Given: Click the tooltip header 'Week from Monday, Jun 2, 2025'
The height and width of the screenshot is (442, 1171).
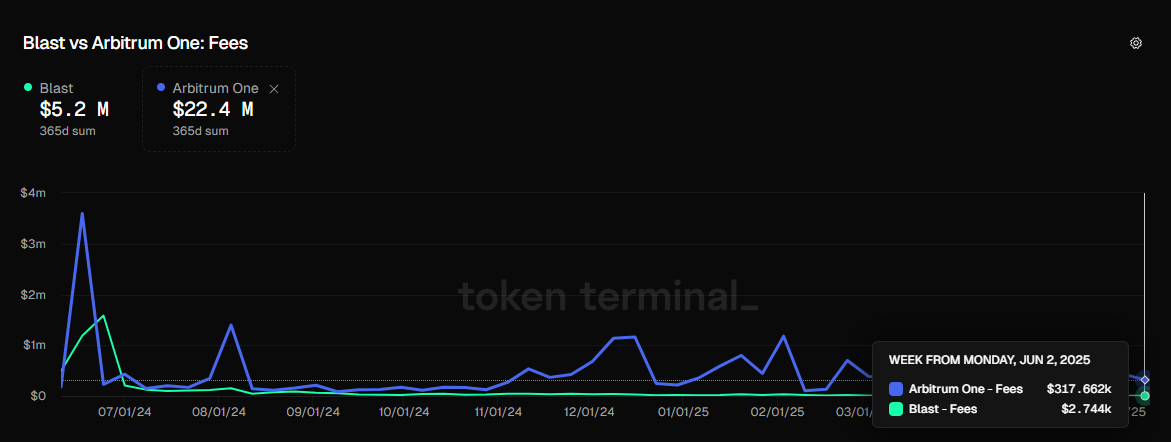Looking at the screenshot, I should (989, 359).
